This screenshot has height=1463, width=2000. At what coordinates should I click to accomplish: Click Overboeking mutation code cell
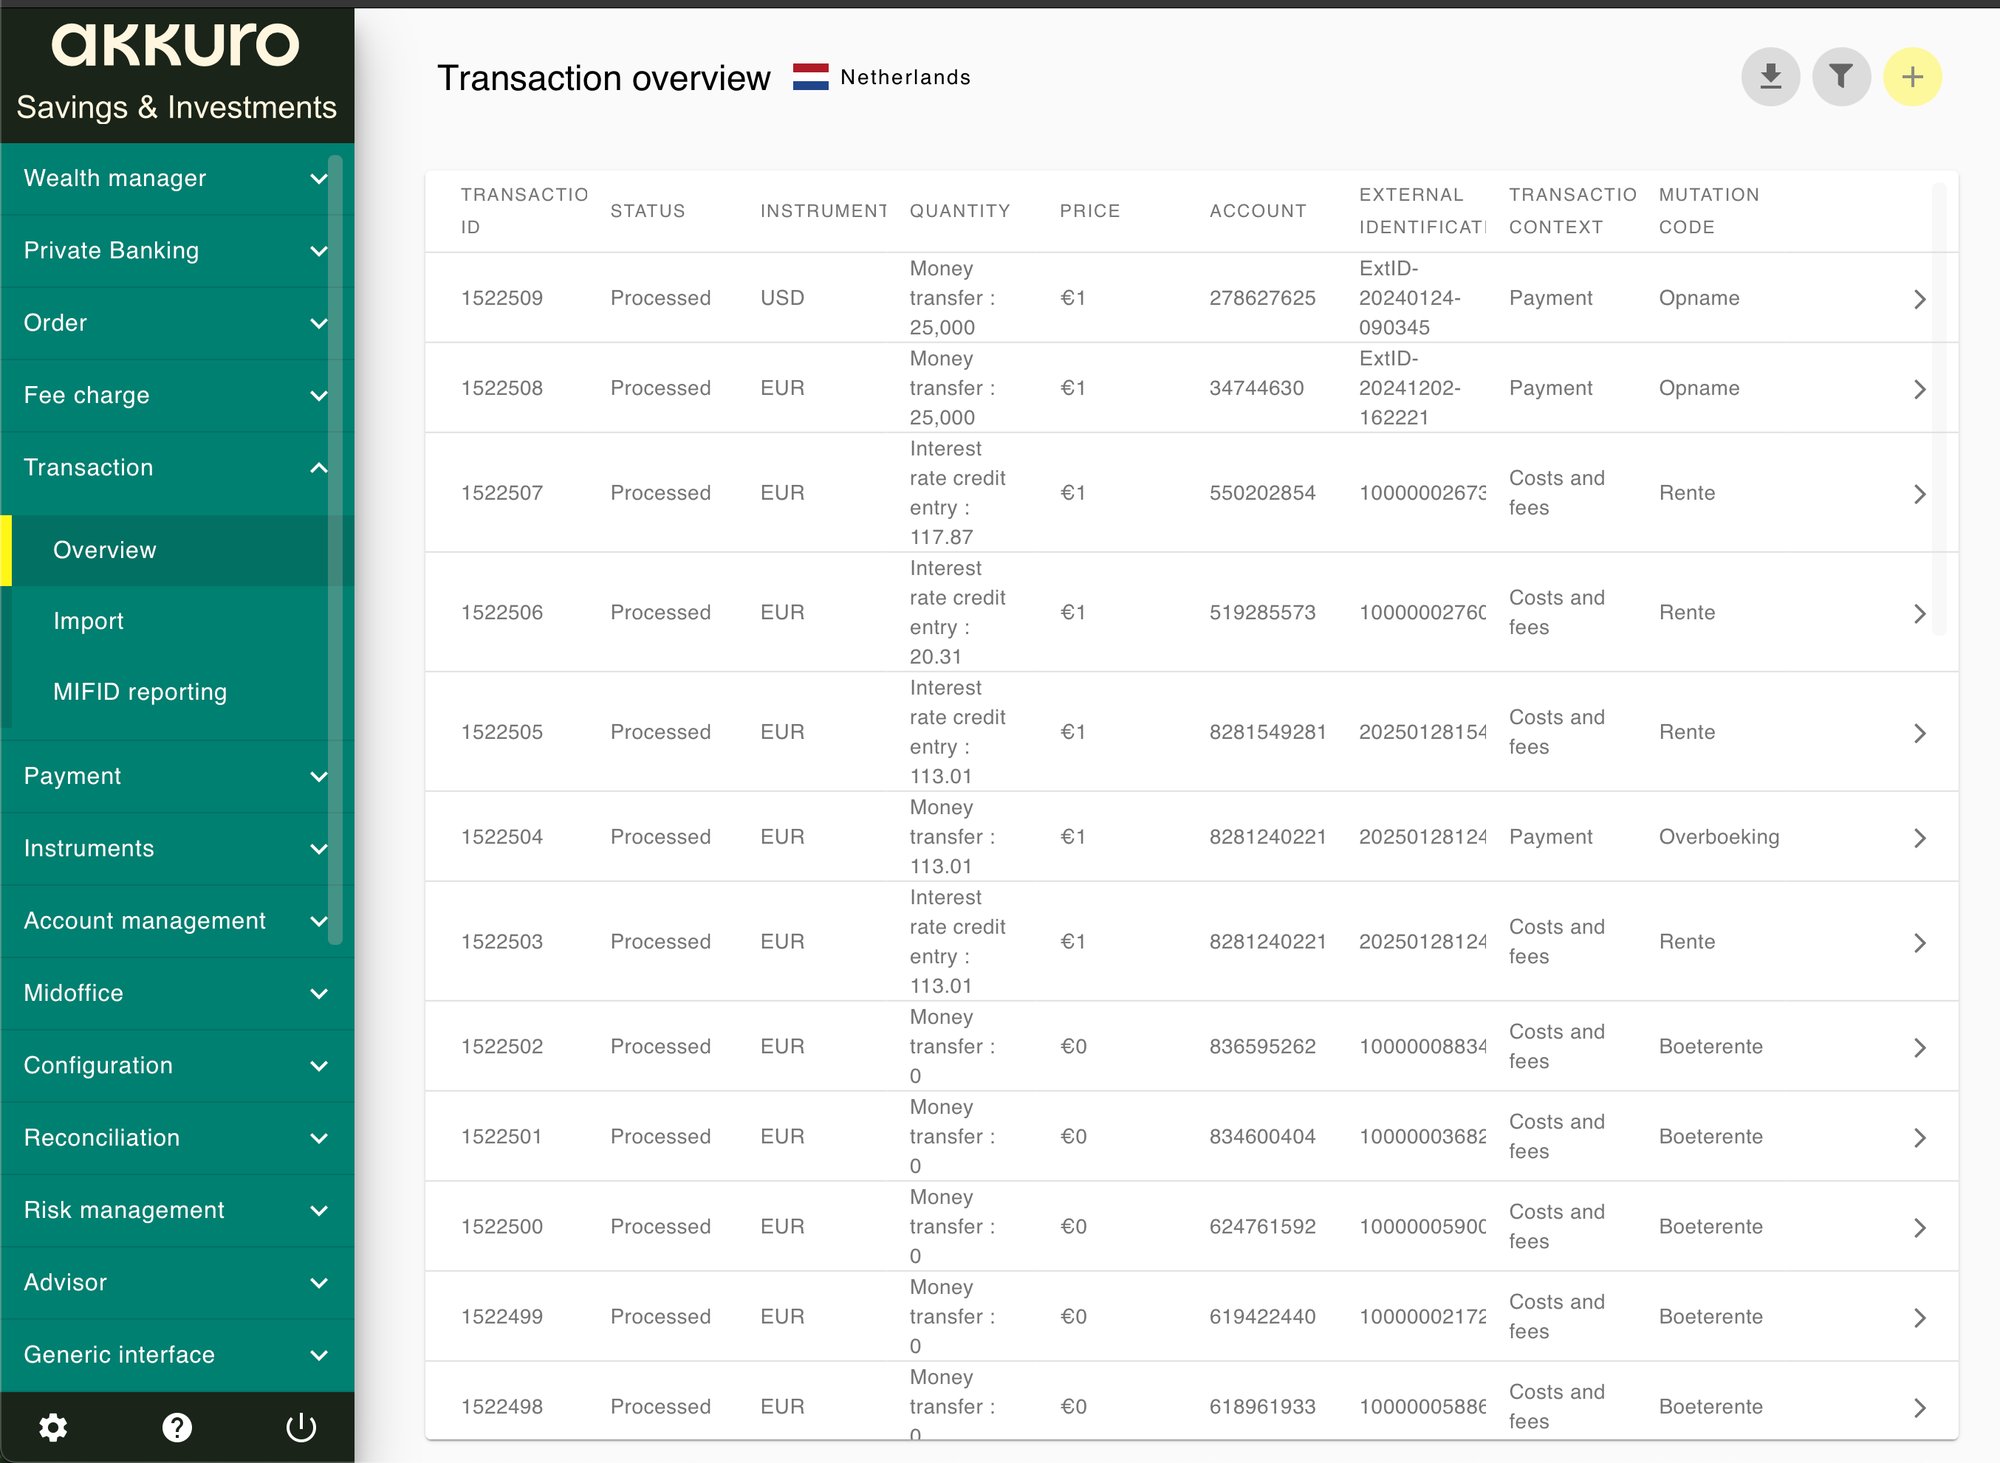pos(1718,837)
